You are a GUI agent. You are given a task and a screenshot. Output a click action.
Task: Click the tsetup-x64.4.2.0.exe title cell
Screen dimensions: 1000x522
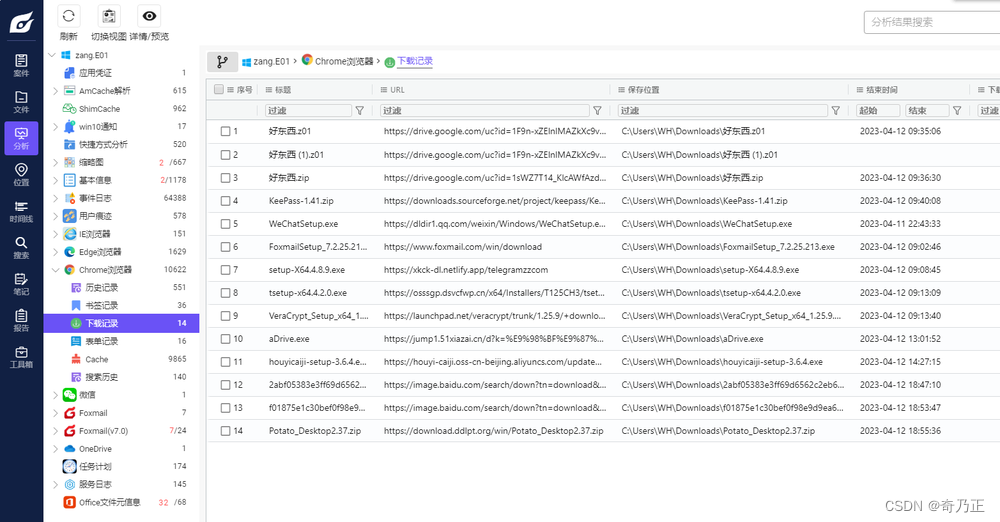[307, 293]
